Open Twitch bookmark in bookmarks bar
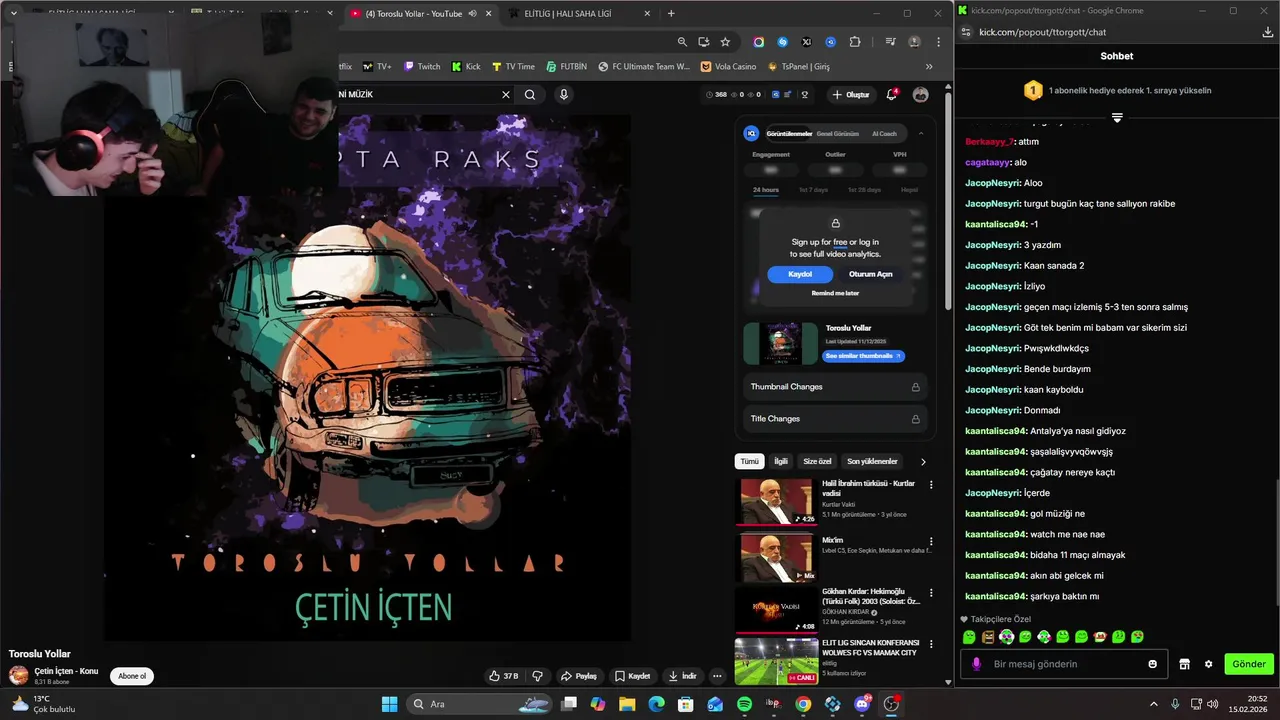Viewport: 1280px width, 720px height. point(422,67)
